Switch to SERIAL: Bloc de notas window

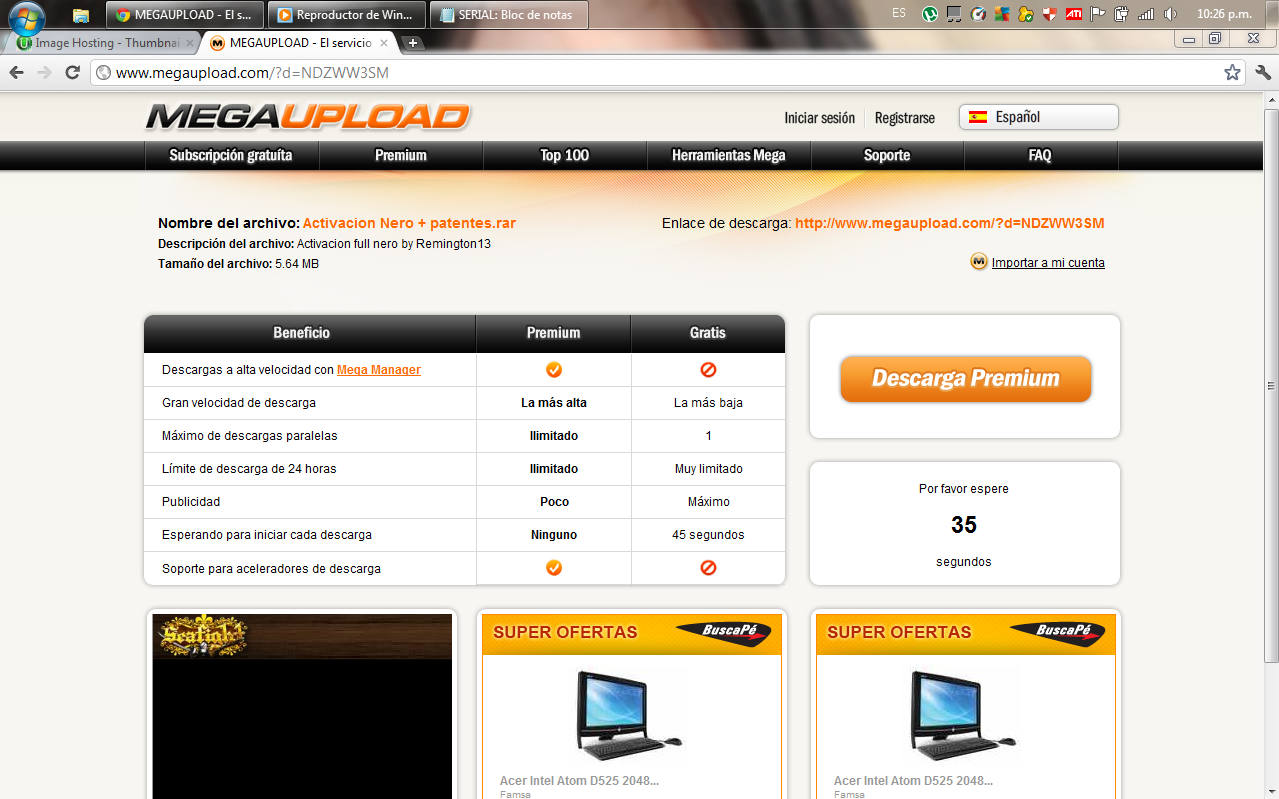click(x=509, y=15)
